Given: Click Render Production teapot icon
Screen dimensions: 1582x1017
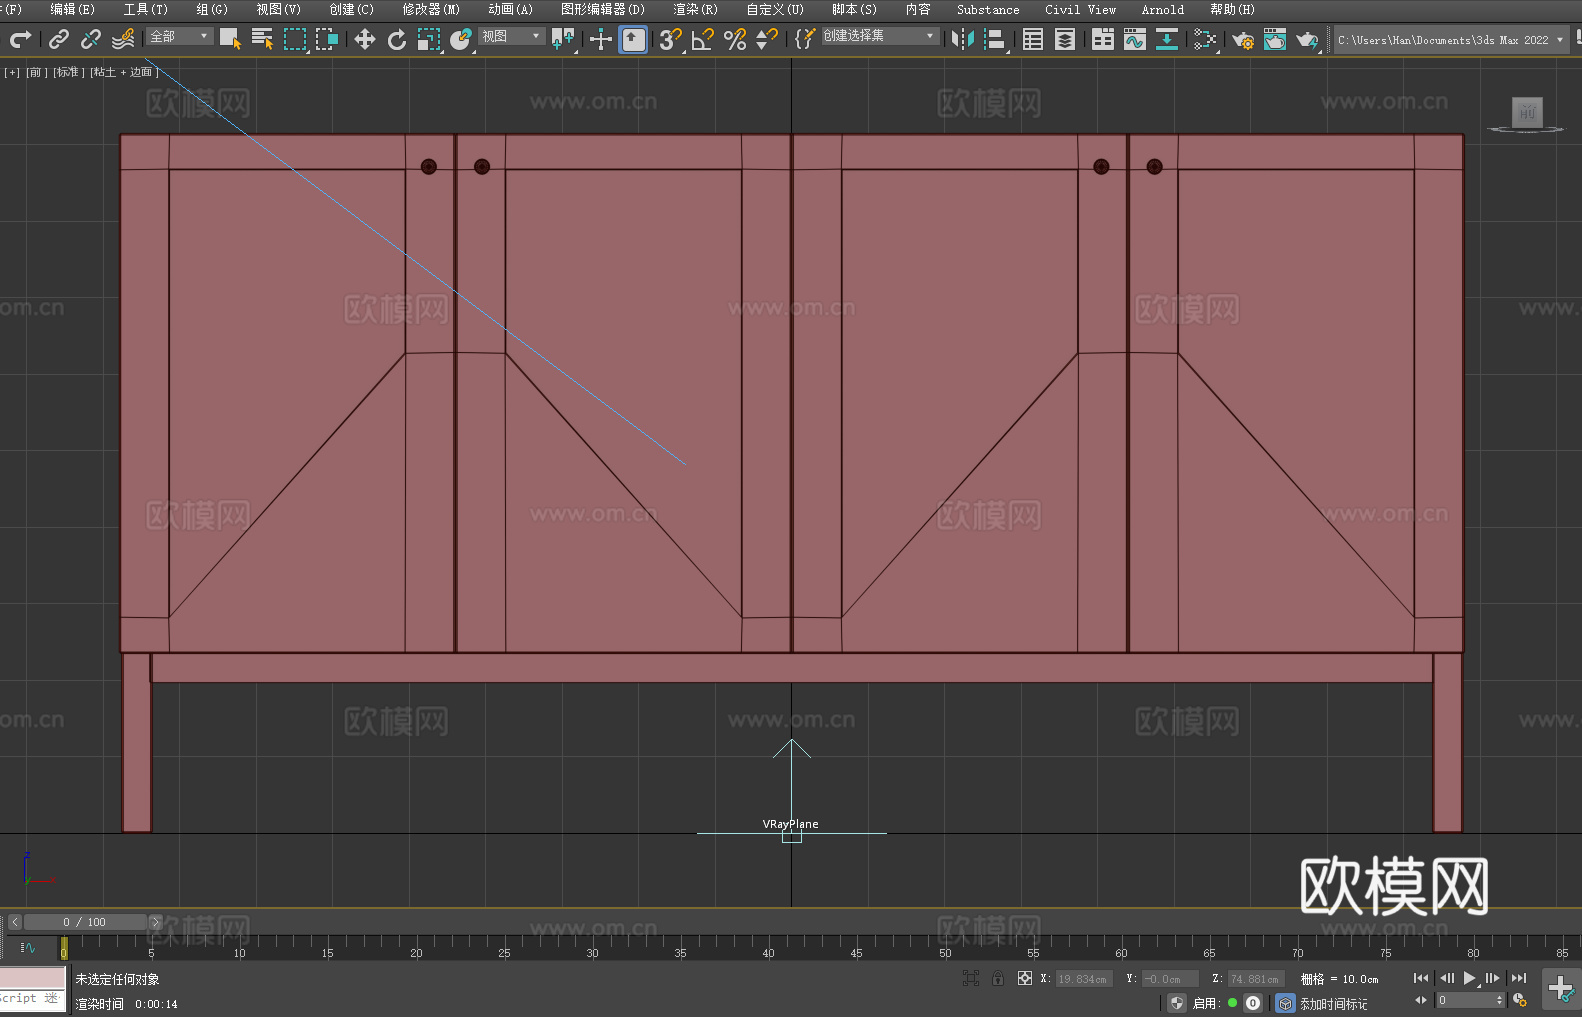Looking at the screenshot, I should [x=1307, y=39].
